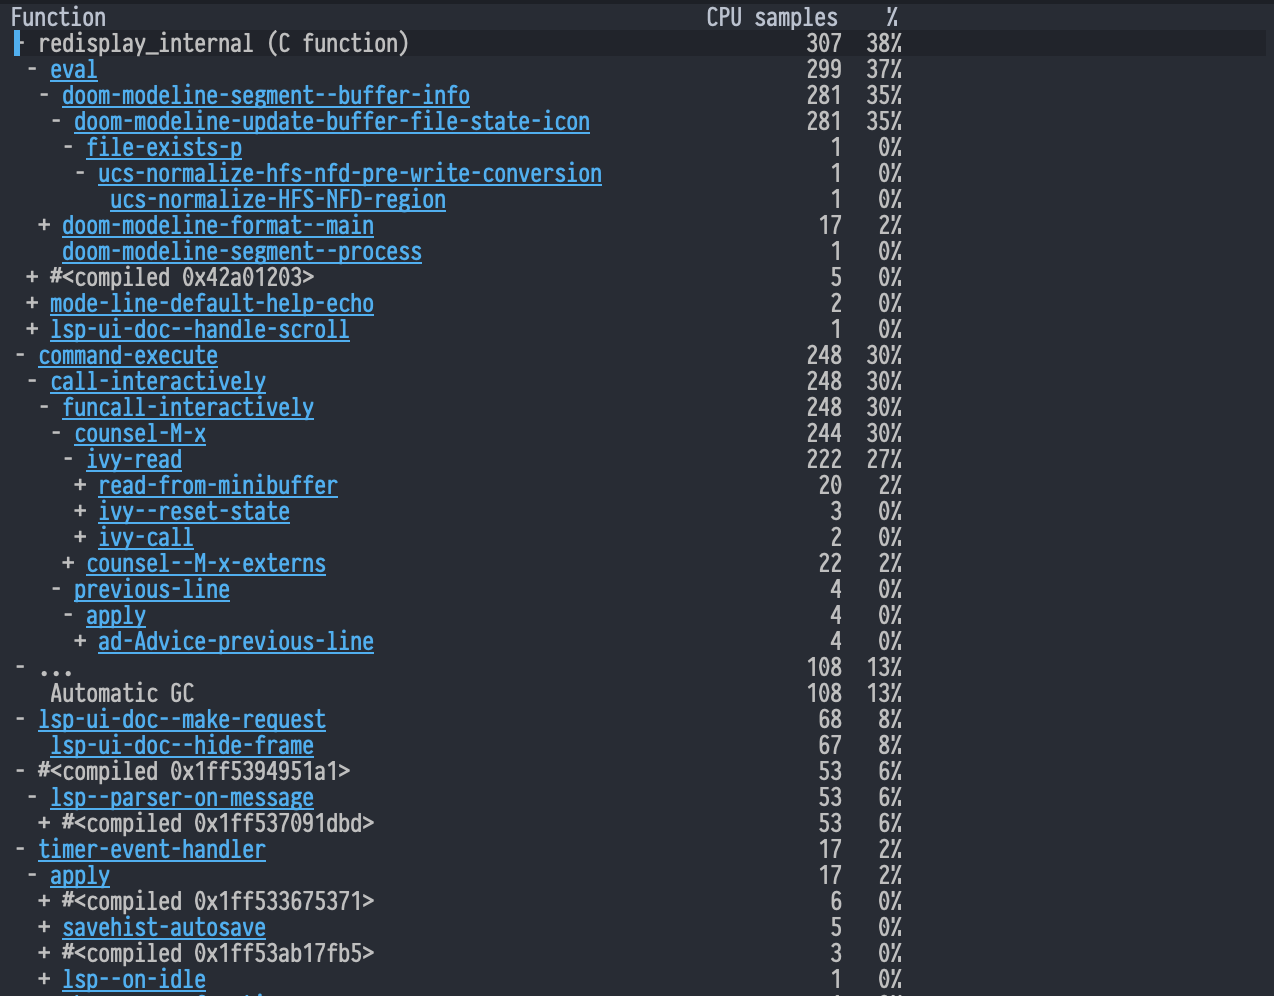Collapse lsp--parser-on-message node

[32, 797]
